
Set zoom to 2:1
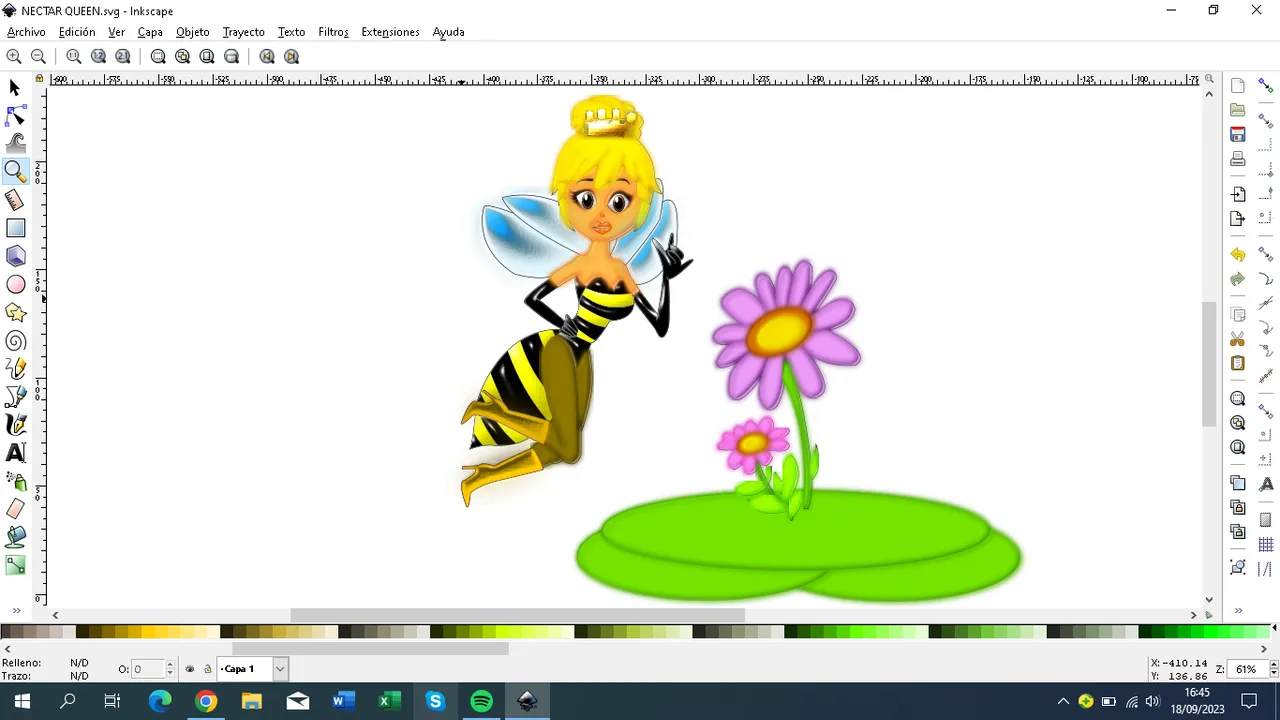(x=122, y=57)
